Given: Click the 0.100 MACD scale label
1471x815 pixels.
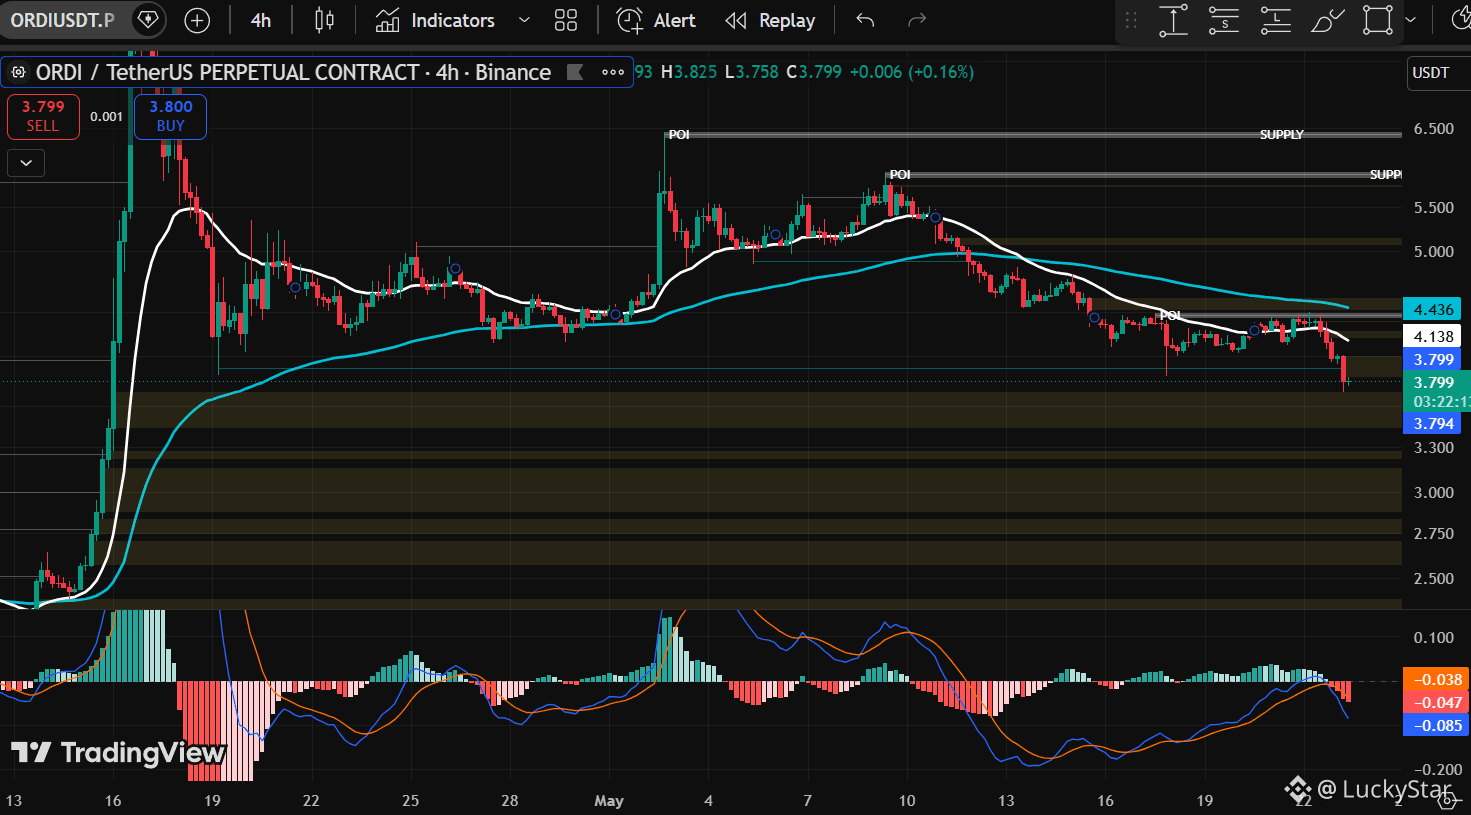Looking at the screenshot, I should pyautogui.click(x=1434, y=638).
